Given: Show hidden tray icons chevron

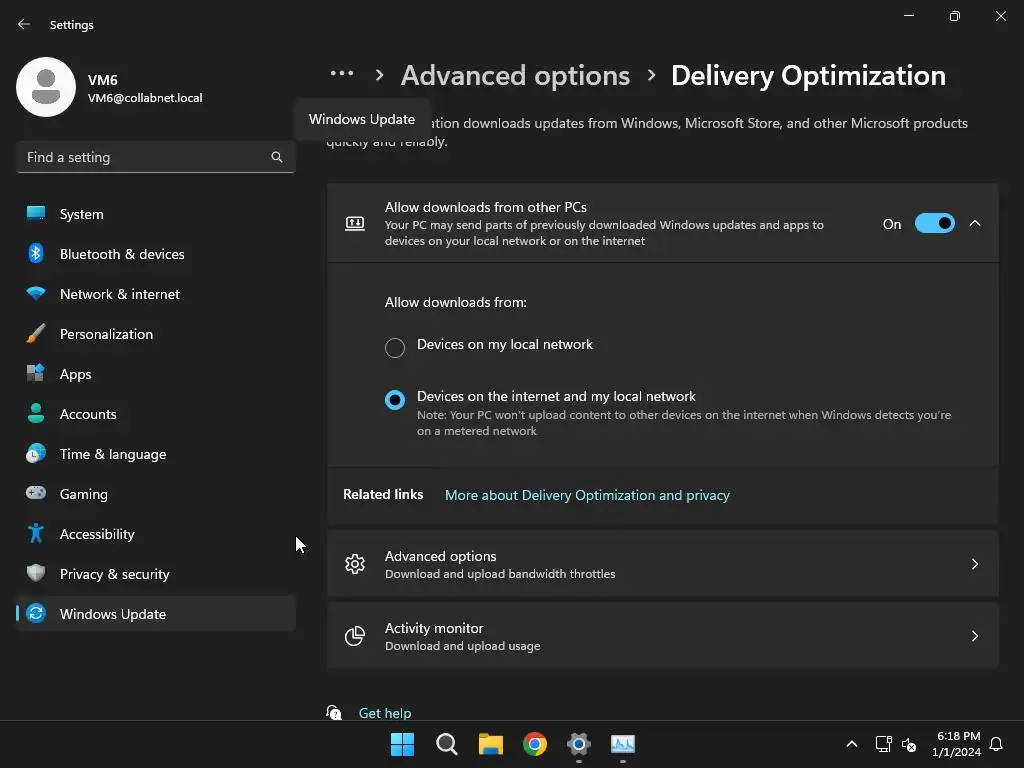Looking at the screenshot, I should tap(852, 744).
